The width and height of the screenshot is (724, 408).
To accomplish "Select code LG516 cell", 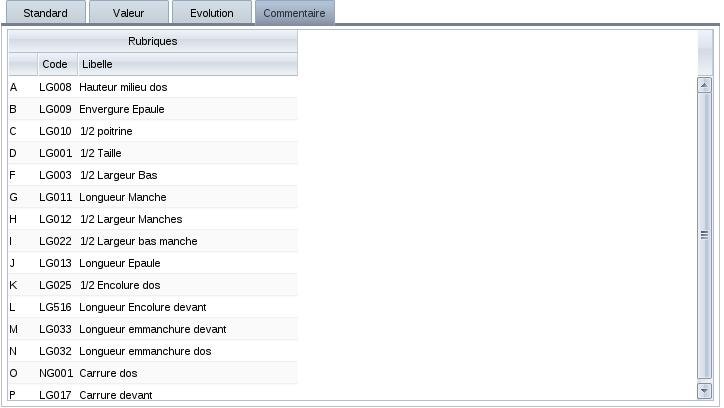I will point(55,307).
